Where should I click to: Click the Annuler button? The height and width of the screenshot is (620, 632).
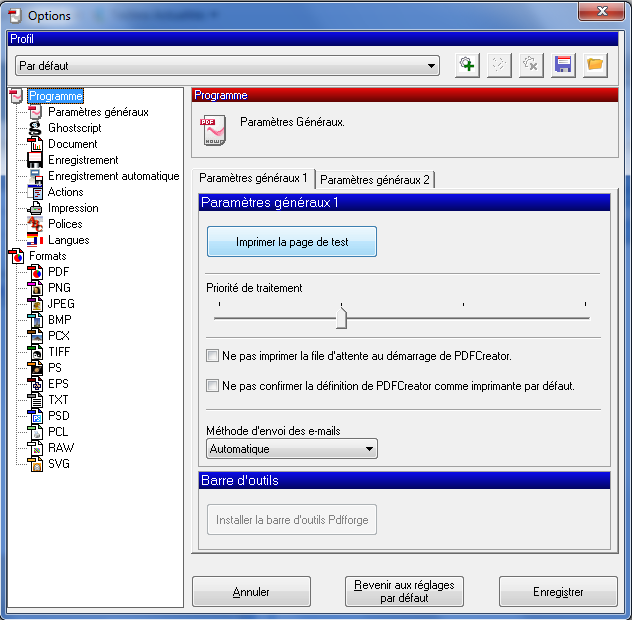(251, 592)
